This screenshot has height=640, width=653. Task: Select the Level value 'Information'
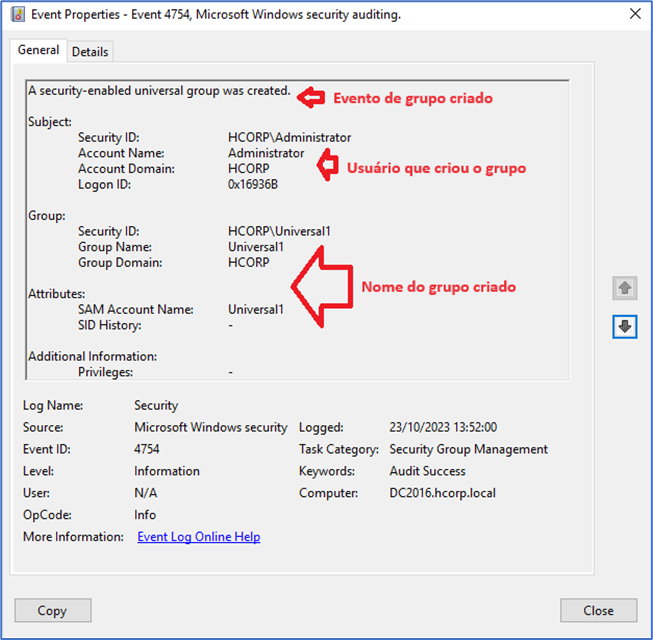167,471
